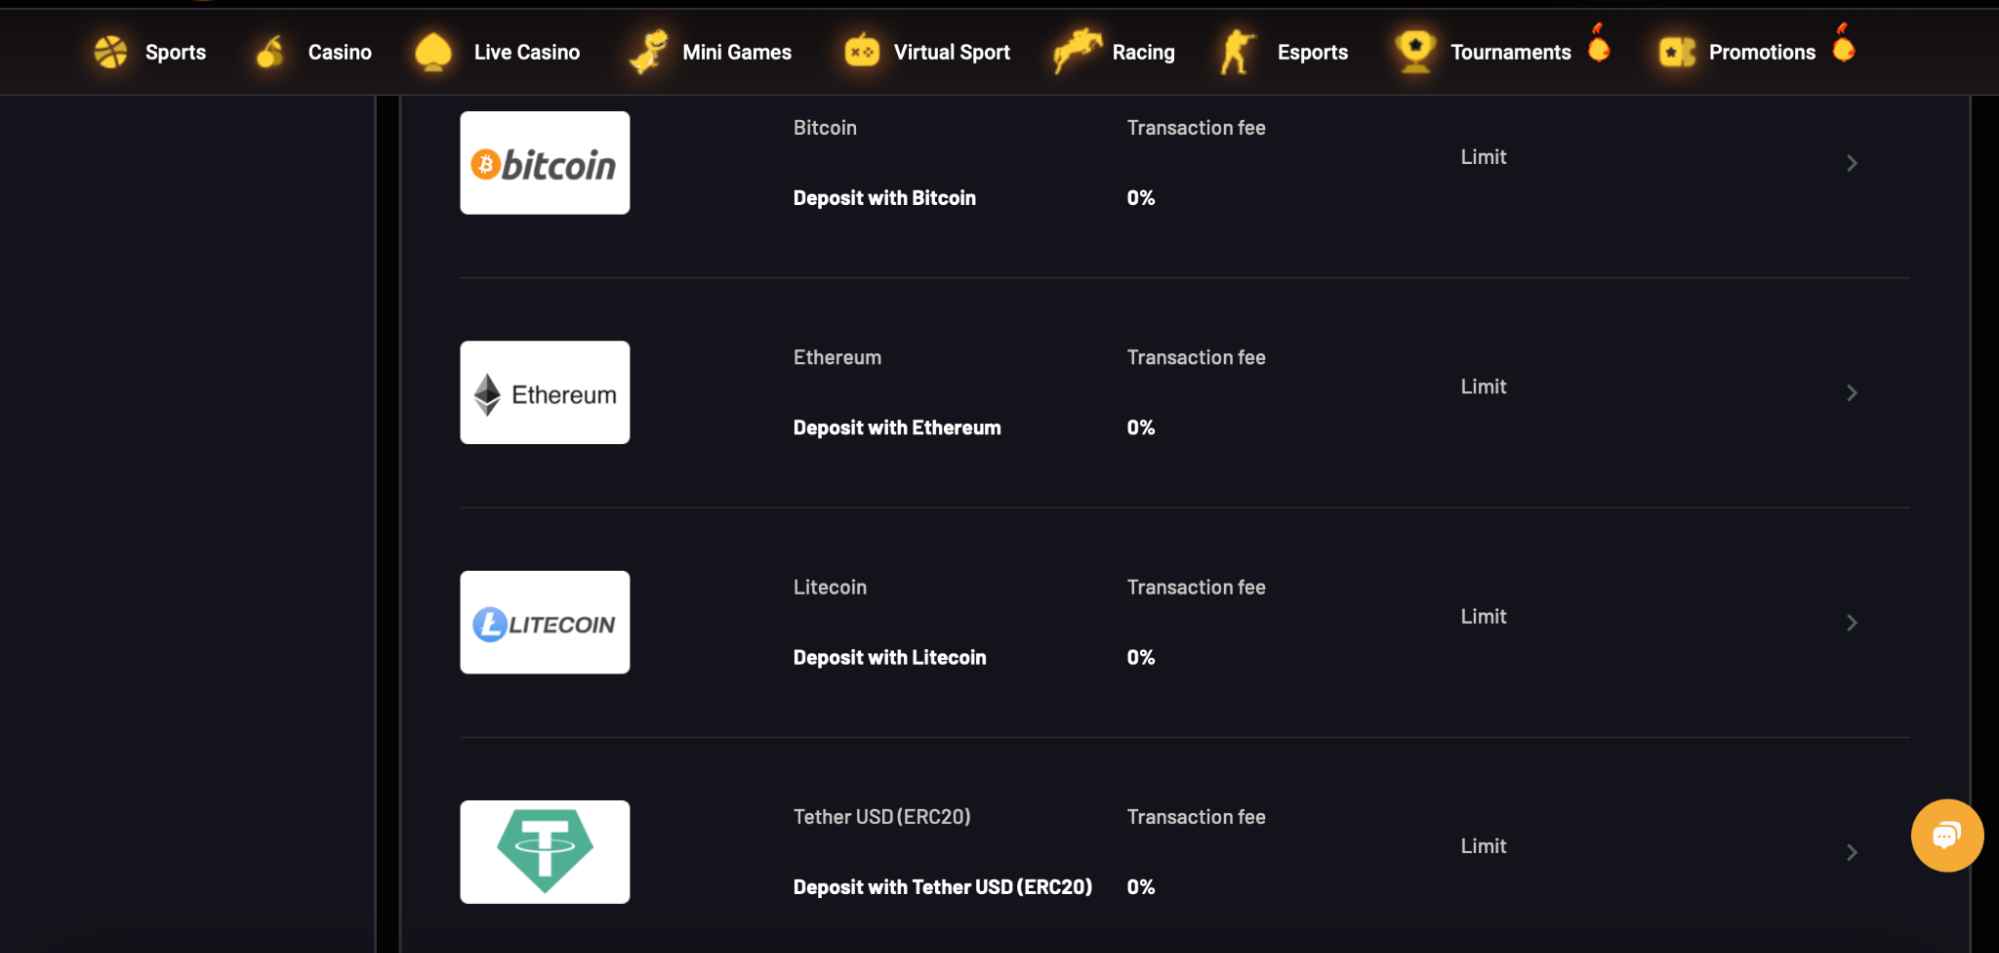Expand the Bitcoin deposit row chevron
Screen dimensions: 1999x953
pos(1851,163)
